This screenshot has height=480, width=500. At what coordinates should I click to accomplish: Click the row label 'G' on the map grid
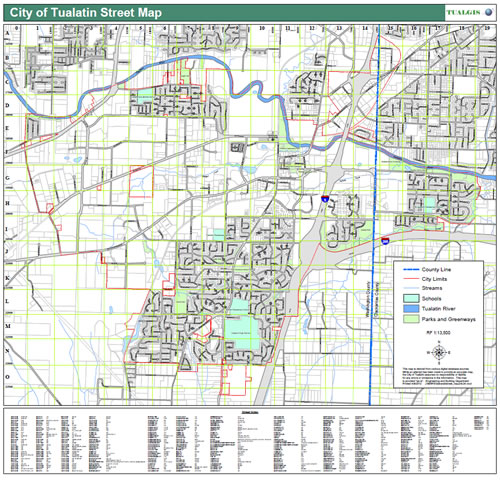[x=7, y=178]
